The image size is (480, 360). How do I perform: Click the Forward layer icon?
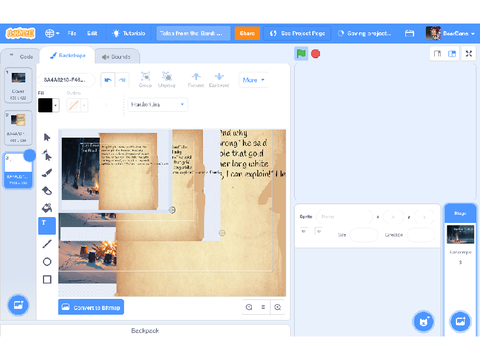(x=196, y=80)
